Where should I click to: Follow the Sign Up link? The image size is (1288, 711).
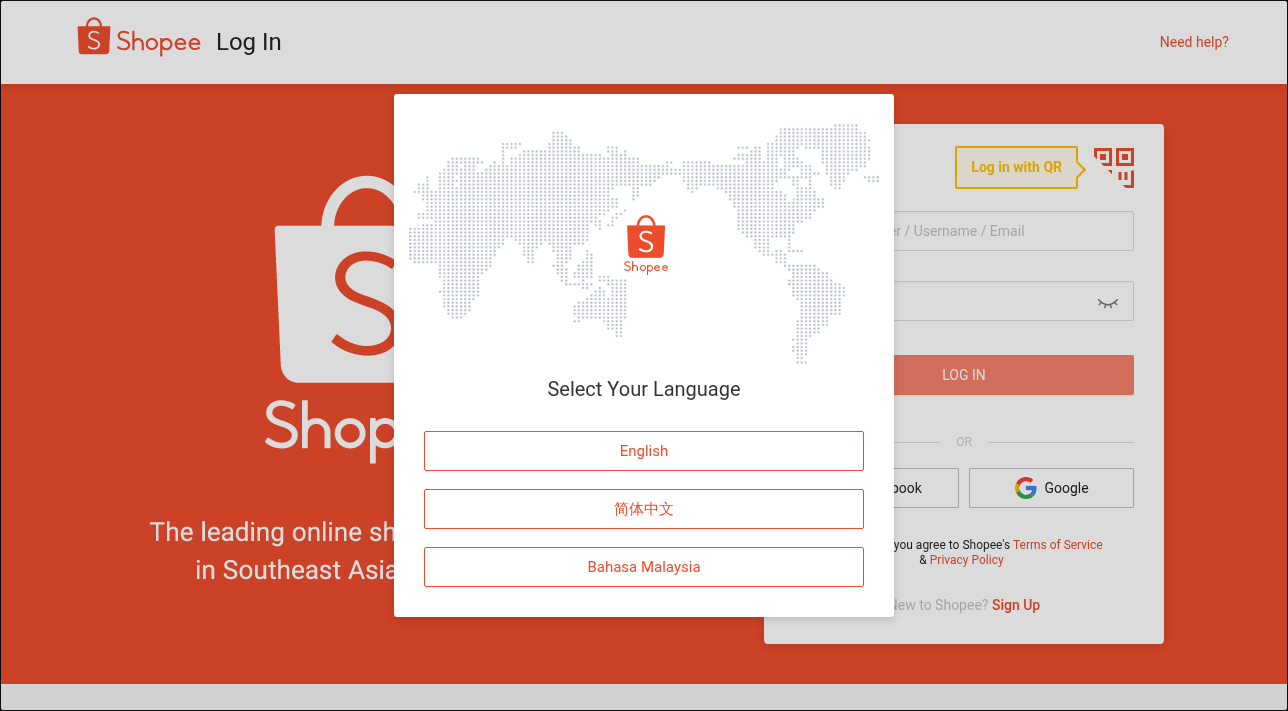(1016, 605)
